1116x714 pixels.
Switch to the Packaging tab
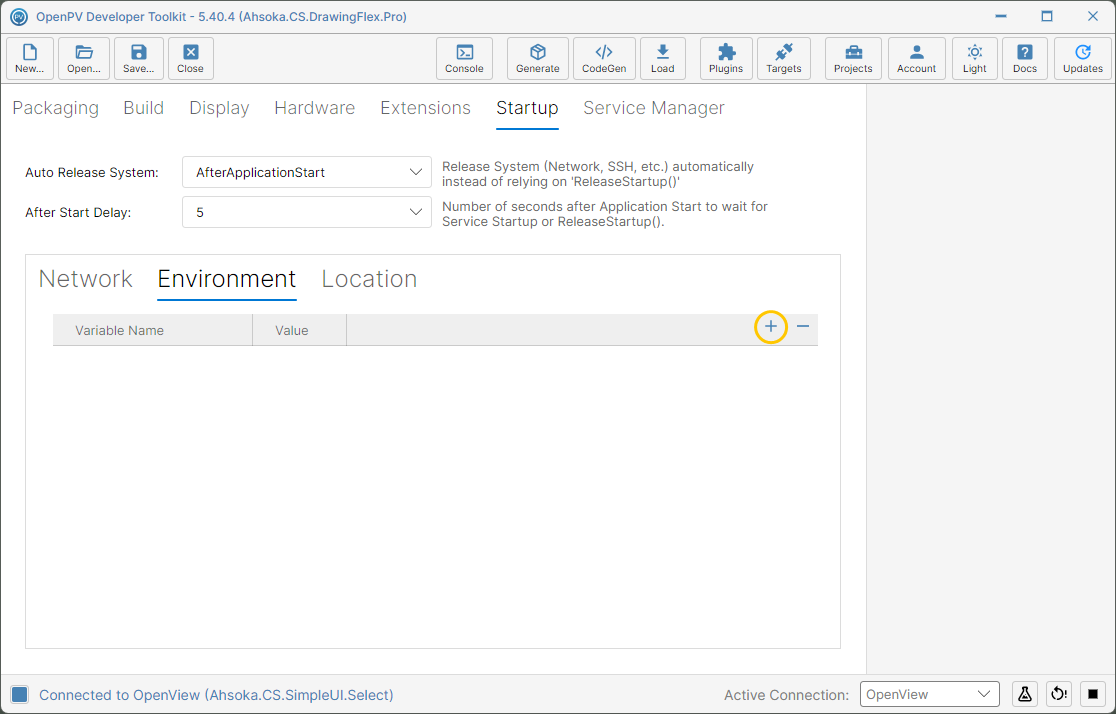[56, 108]
